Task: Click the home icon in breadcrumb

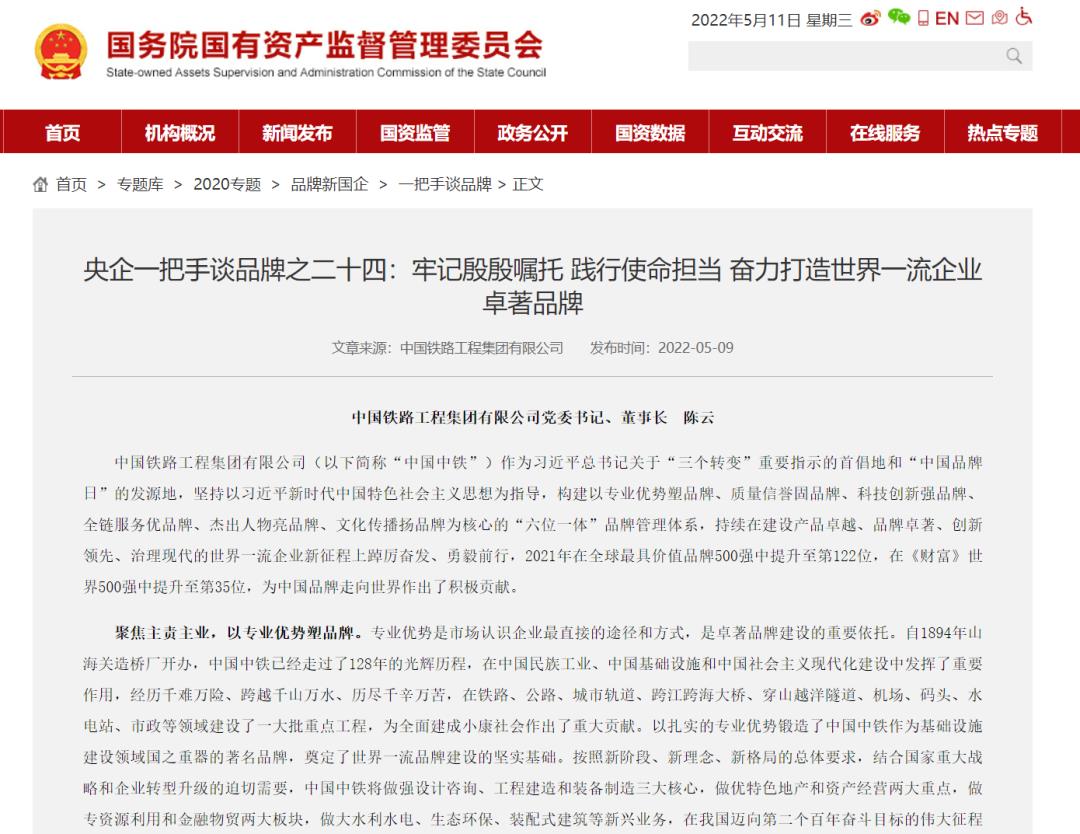Action: pos(41,184)
